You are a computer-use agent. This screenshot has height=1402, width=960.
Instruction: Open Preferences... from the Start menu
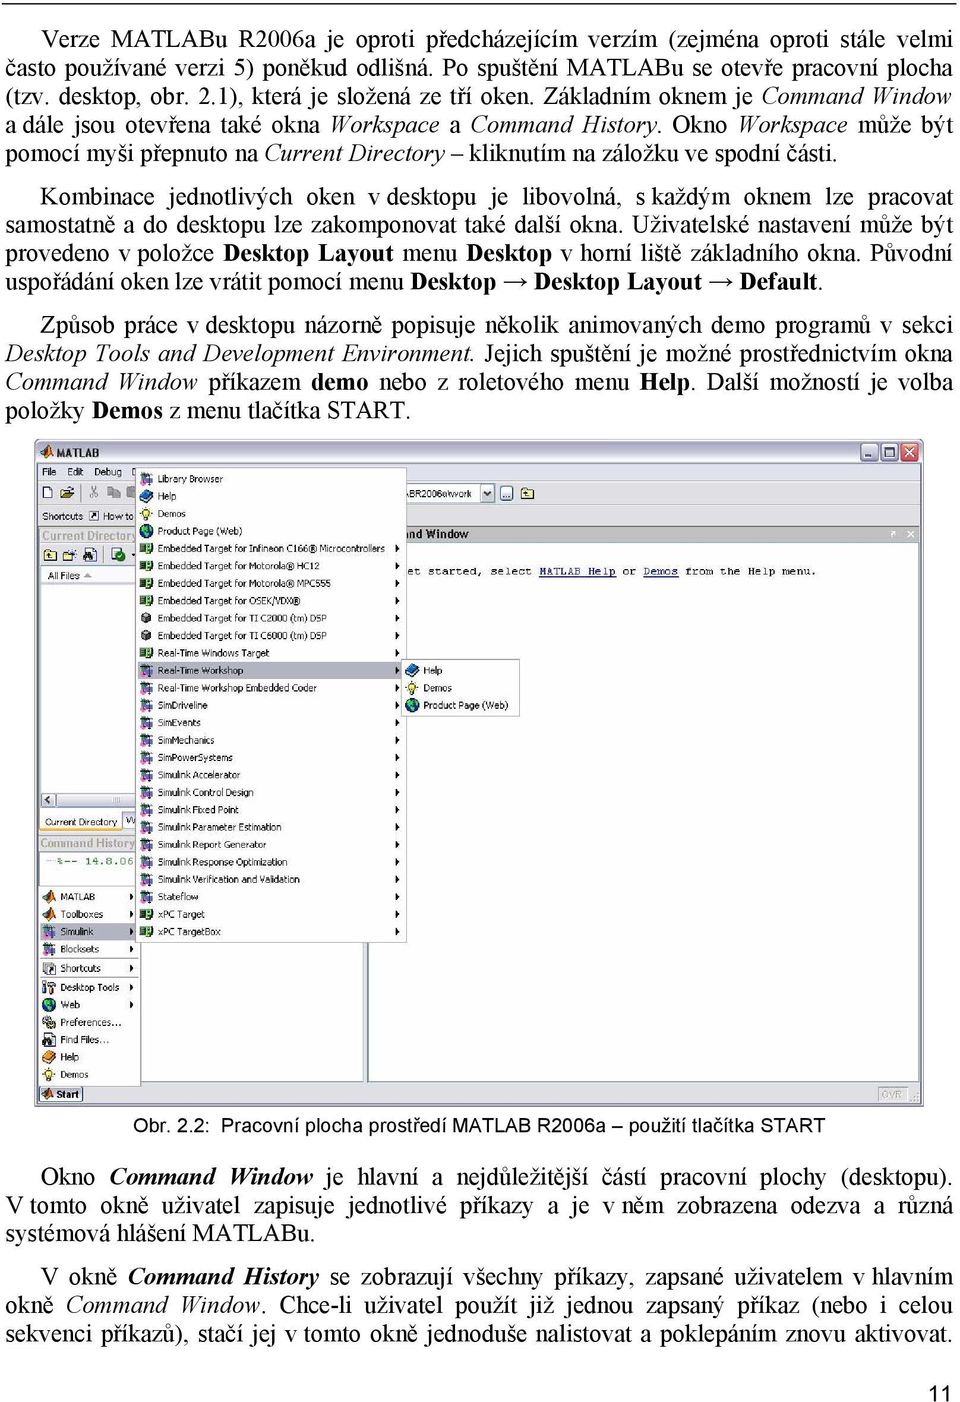[x=88, y=1022]
